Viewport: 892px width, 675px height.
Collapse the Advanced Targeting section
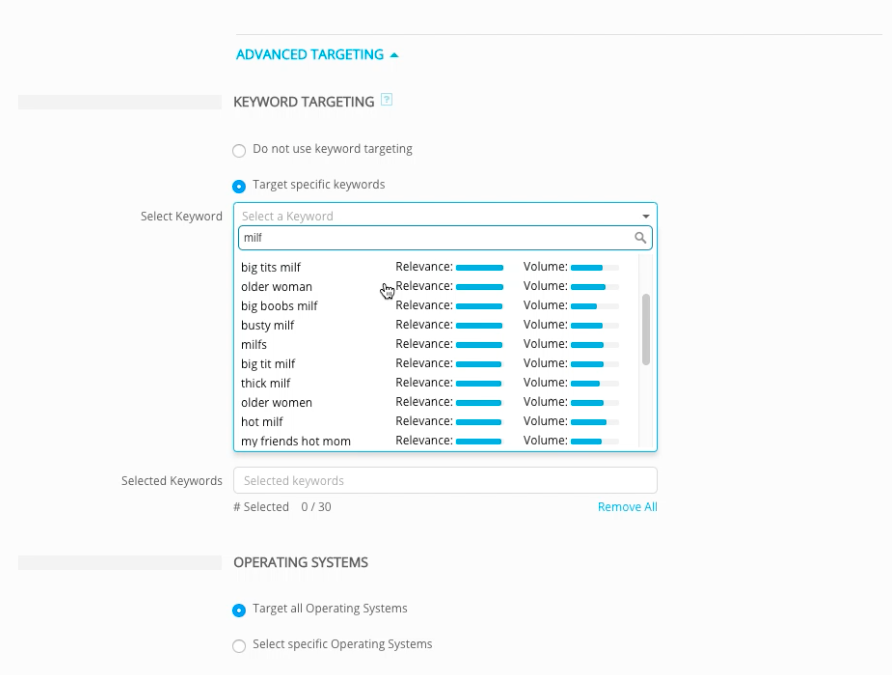click(x=394, y=55)
